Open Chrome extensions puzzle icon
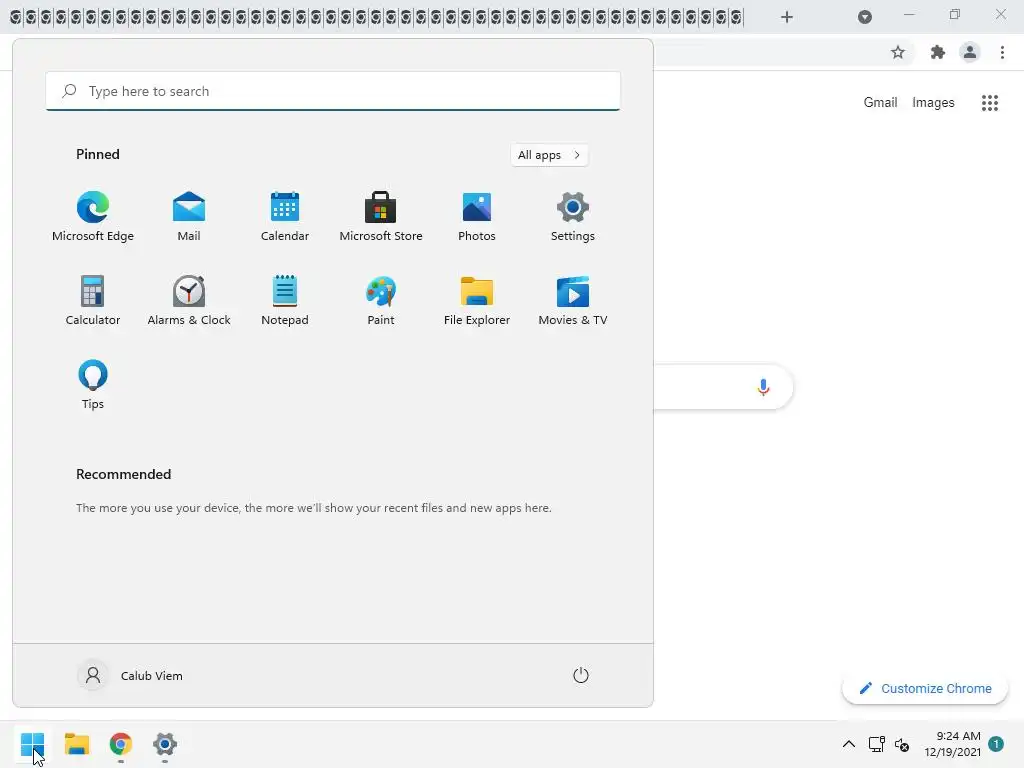Screen dimensions: 1024x768 point(938,52)
